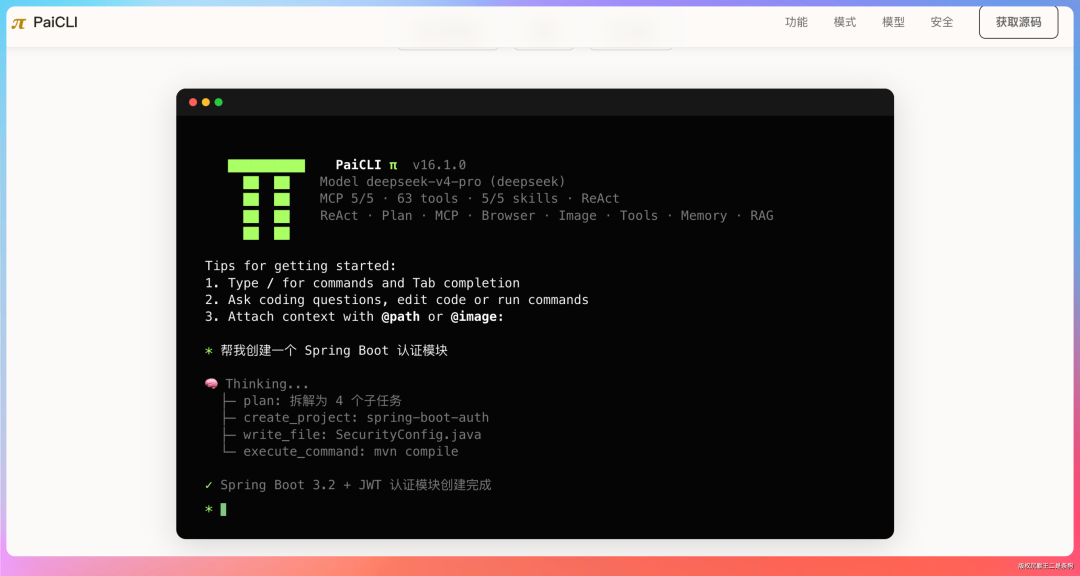Select the 'v16.1.0' version text
The height and width of the screenshot is (576, 1080).
[x=439, y=165]
